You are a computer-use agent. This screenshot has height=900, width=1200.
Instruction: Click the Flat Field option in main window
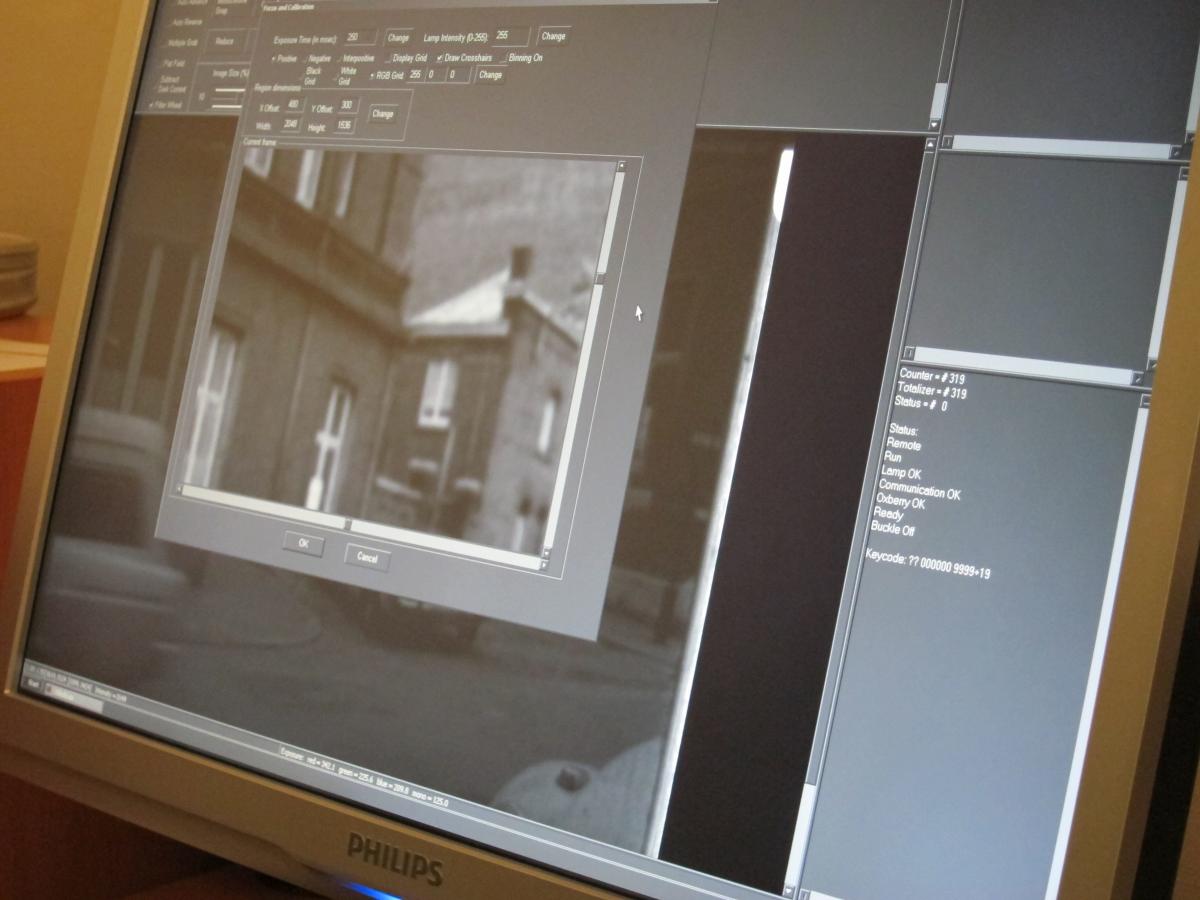[x=173, y=63]
